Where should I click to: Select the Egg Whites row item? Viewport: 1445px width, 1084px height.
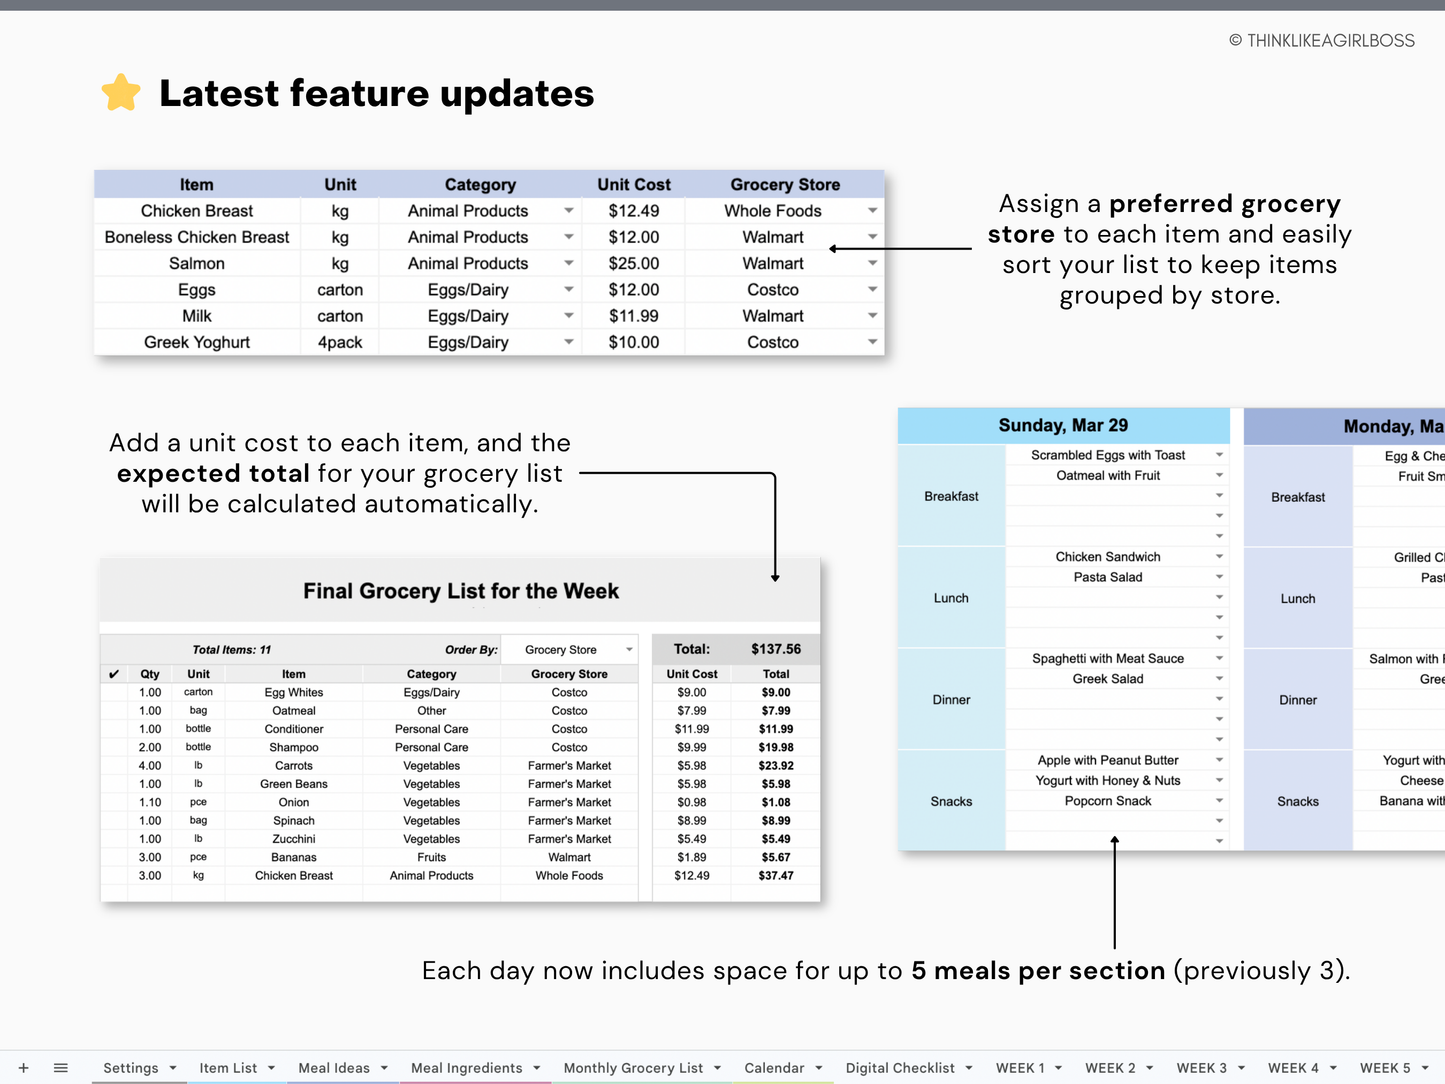coord(294,692)
